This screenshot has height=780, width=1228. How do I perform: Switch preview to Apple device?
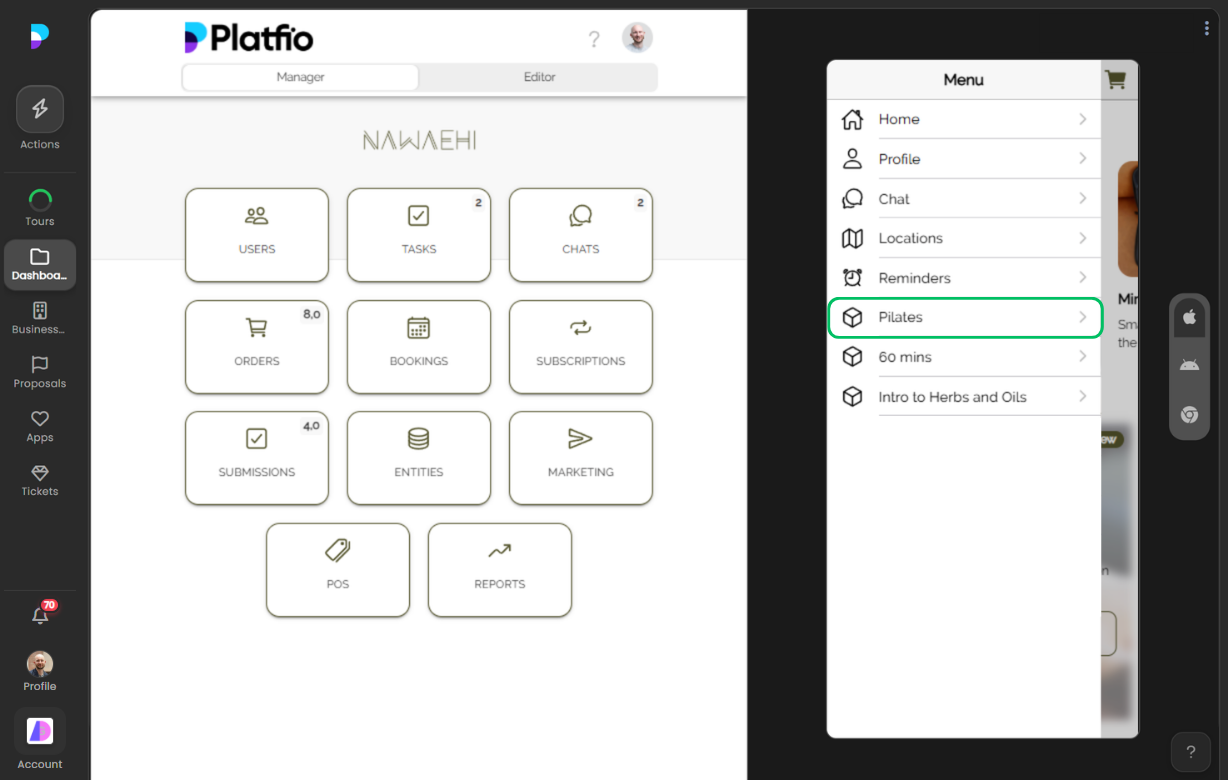coord(1189,317)
